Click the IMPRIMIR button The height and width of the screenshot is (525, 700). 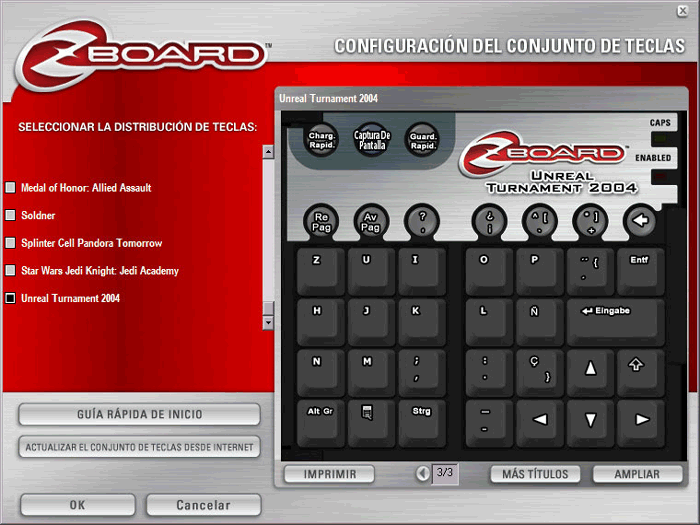[329, 474]
